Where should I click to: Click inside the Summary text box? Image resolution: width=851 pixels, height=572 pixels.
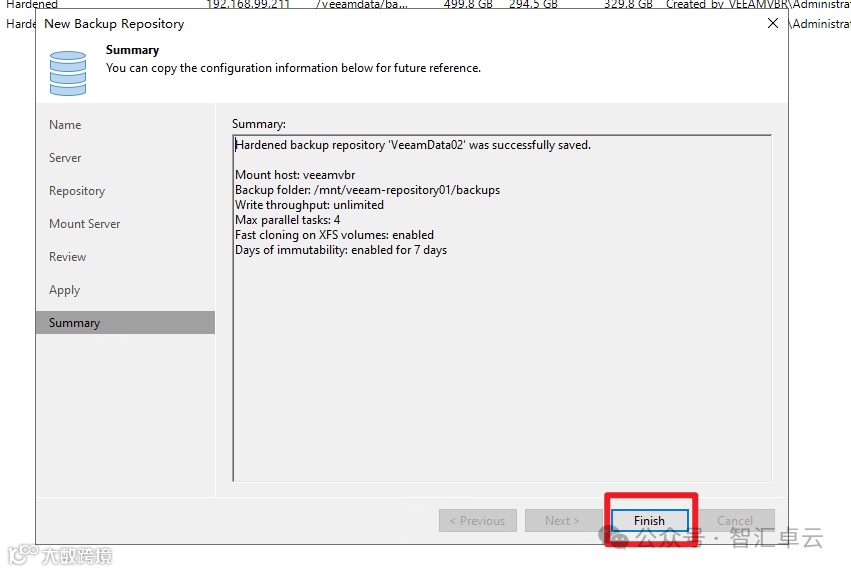pos(502,308)
